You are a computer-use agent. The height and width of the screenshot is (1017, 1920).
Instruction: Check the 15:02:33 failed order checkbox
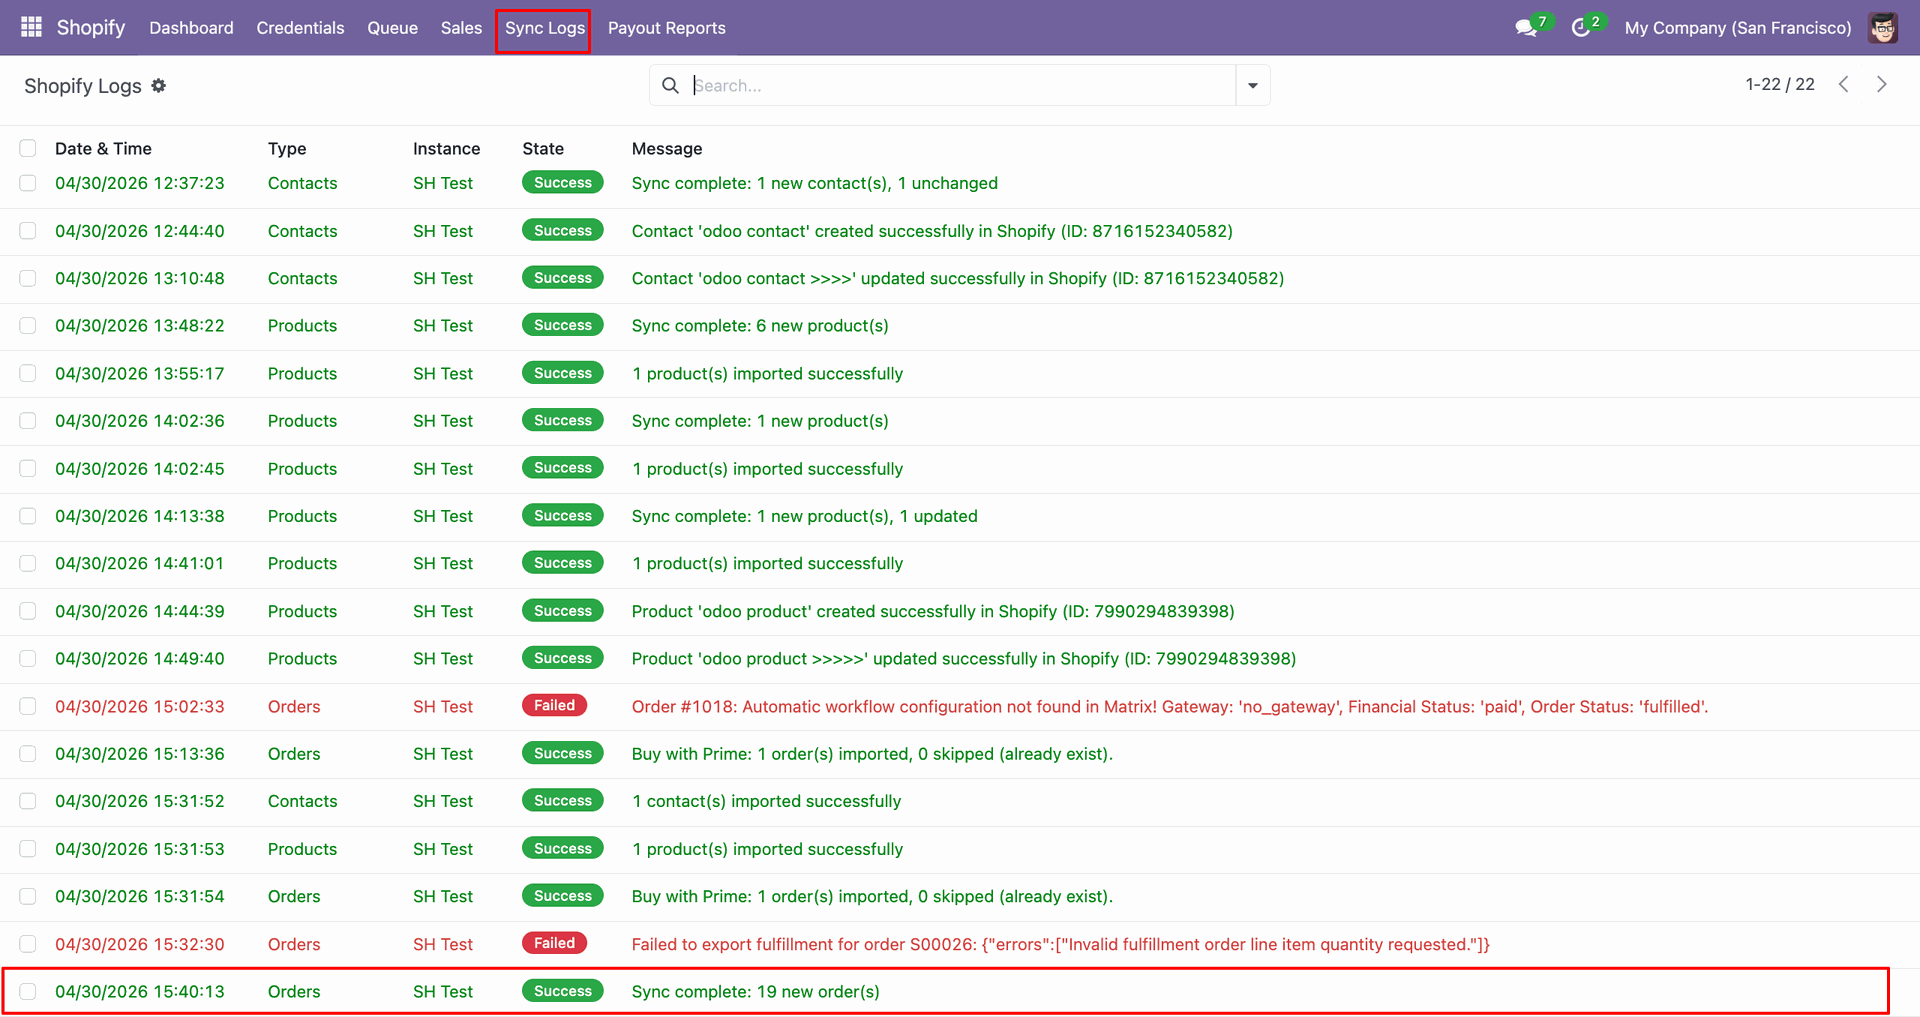click(x=28, y=706)
